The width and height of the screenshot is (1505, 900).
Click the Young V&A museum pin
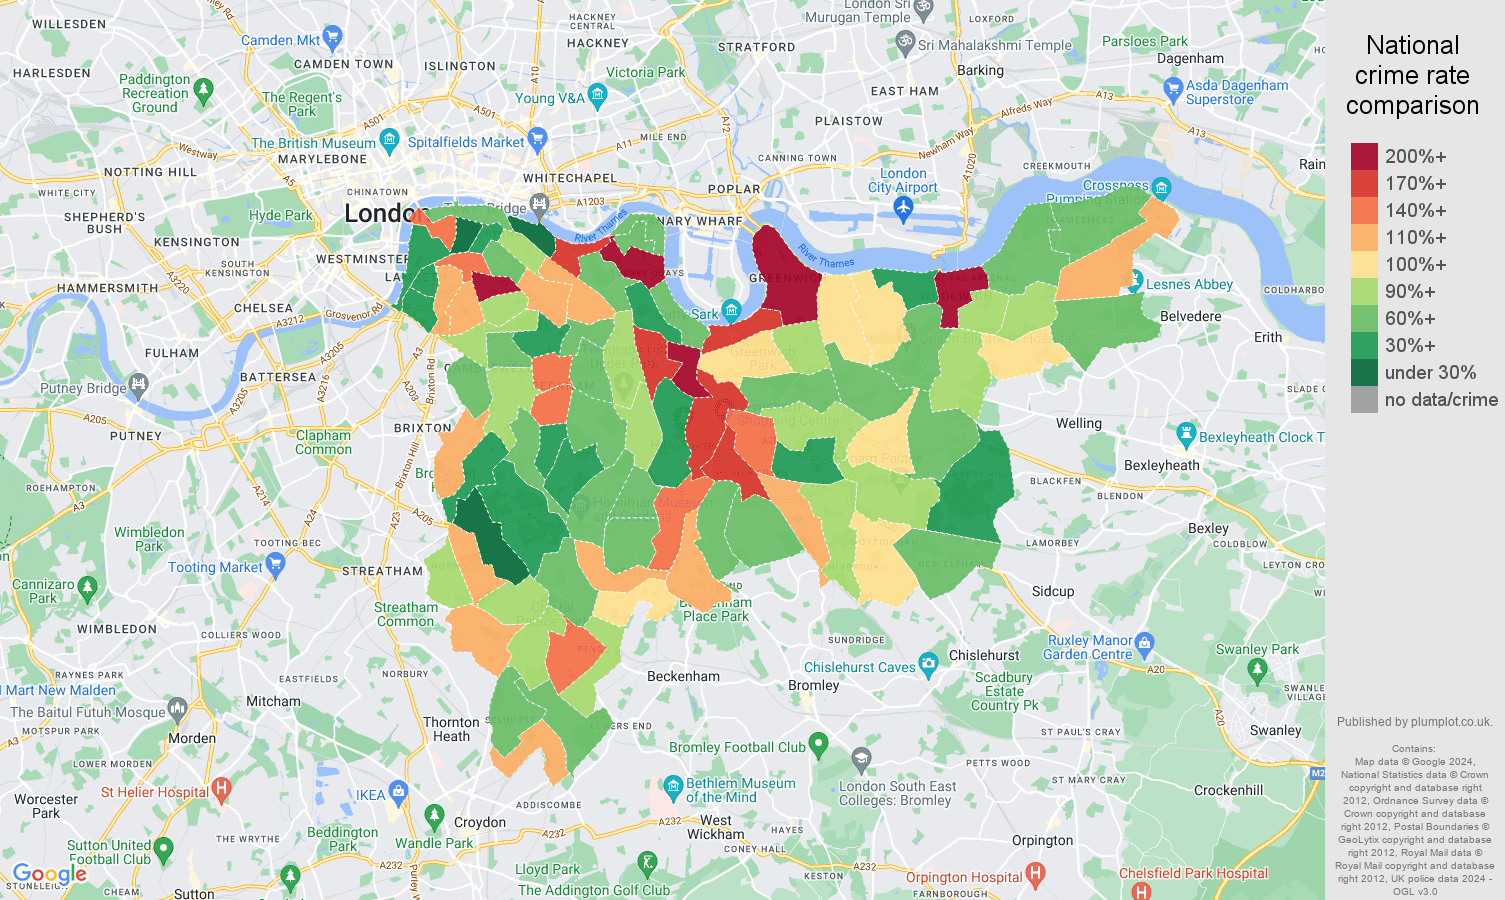point(598,96)
